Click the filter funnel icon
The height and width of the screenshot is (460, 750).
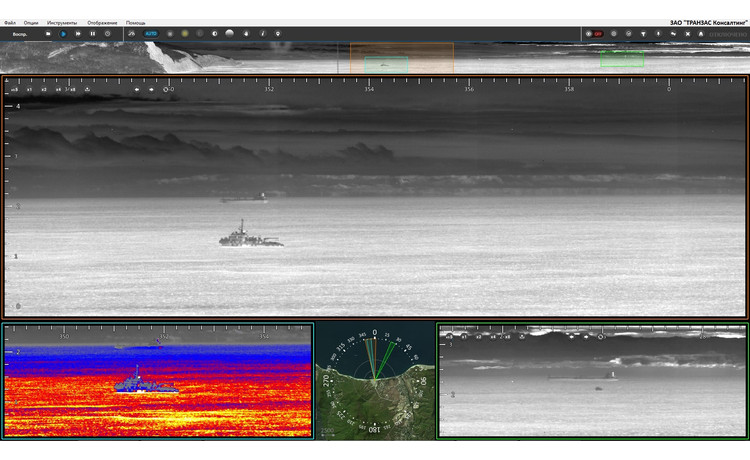(x=643, y=33)
